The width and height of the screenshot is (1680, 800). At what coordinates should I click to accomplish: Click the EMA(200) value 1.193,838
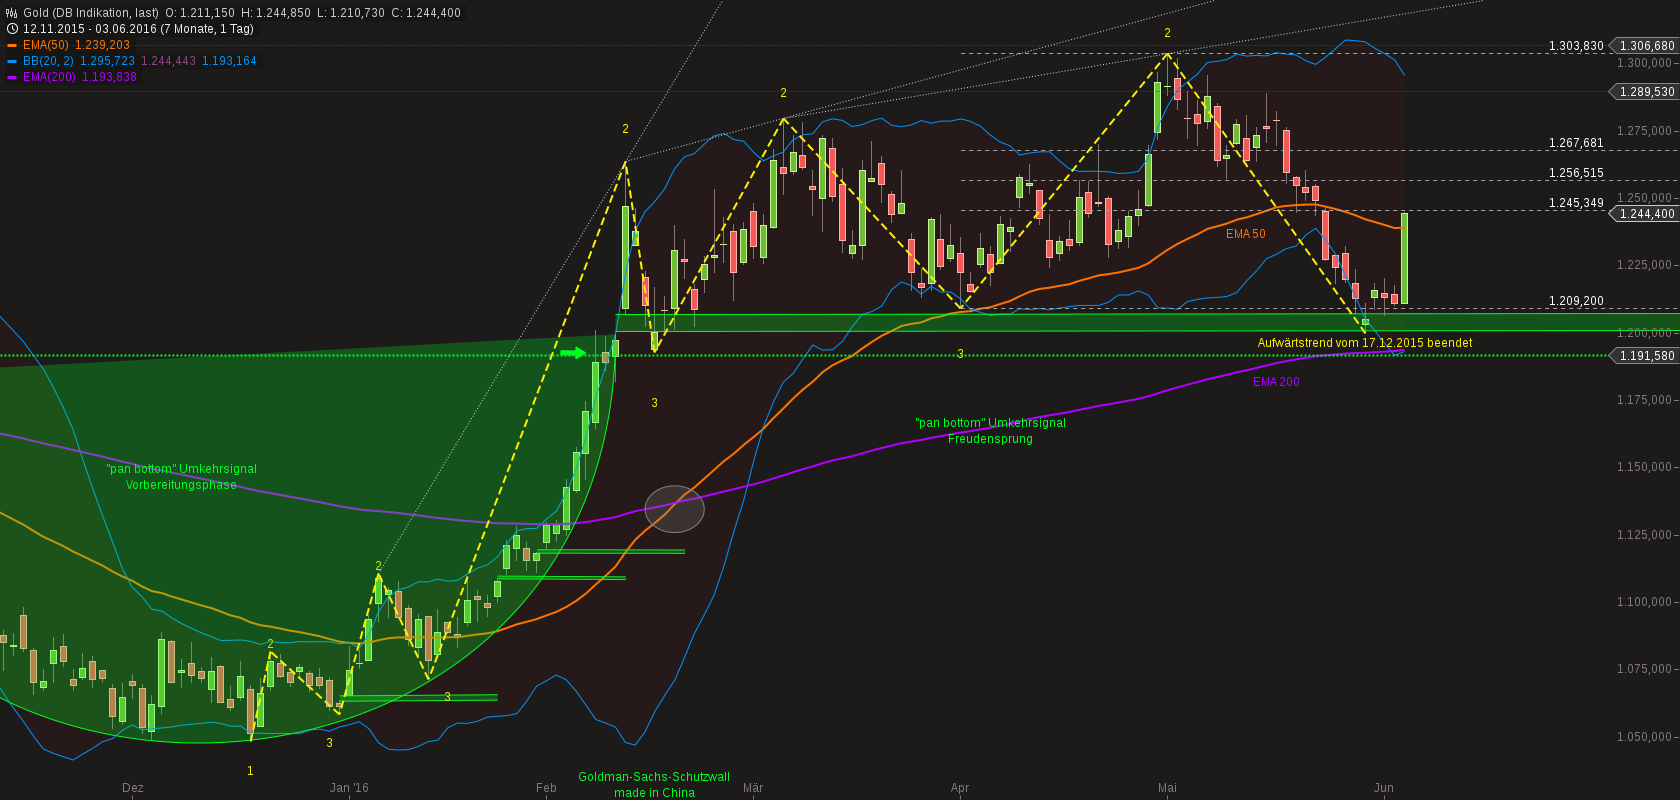click(108, 77)
